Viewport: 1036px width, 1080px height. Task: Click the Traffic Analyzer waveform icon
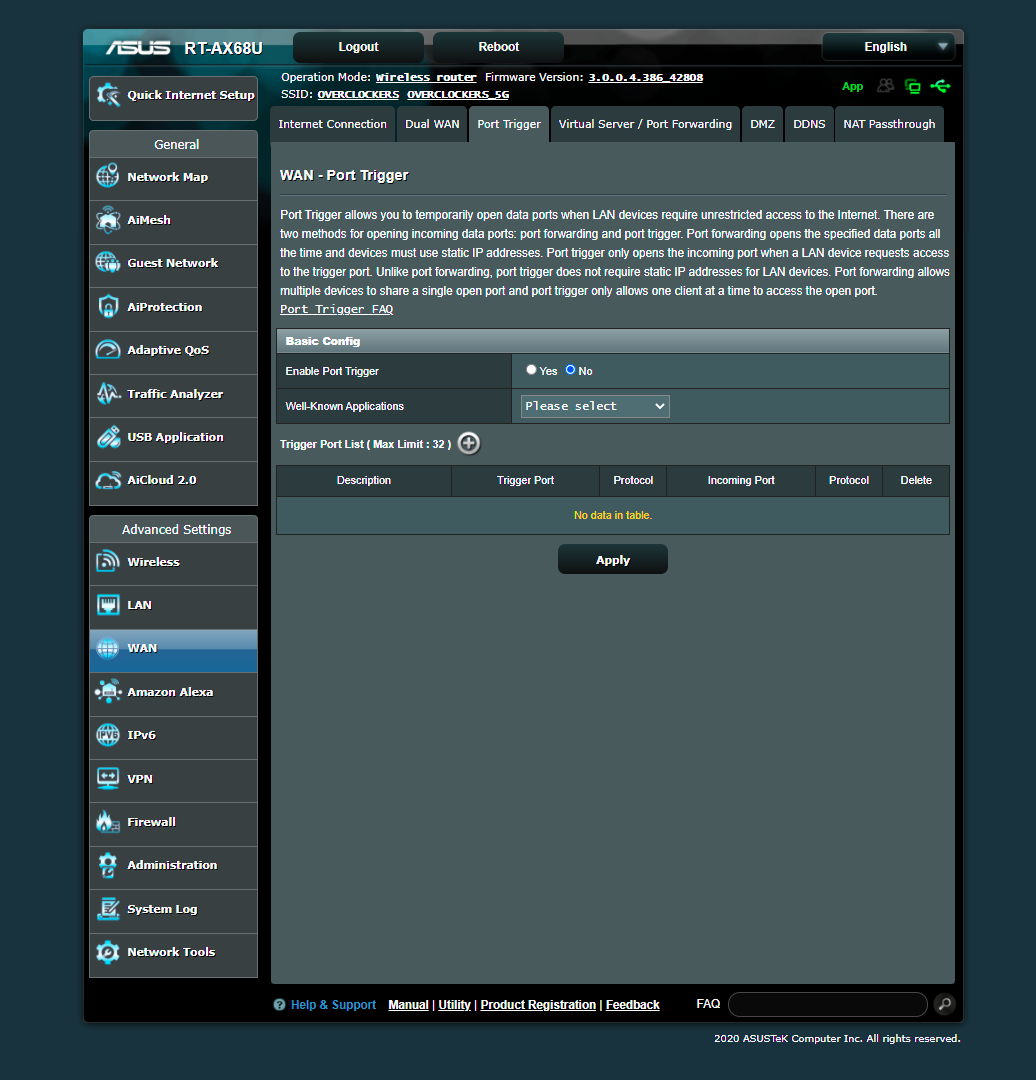pyautogui.click(x=108, y=393)
